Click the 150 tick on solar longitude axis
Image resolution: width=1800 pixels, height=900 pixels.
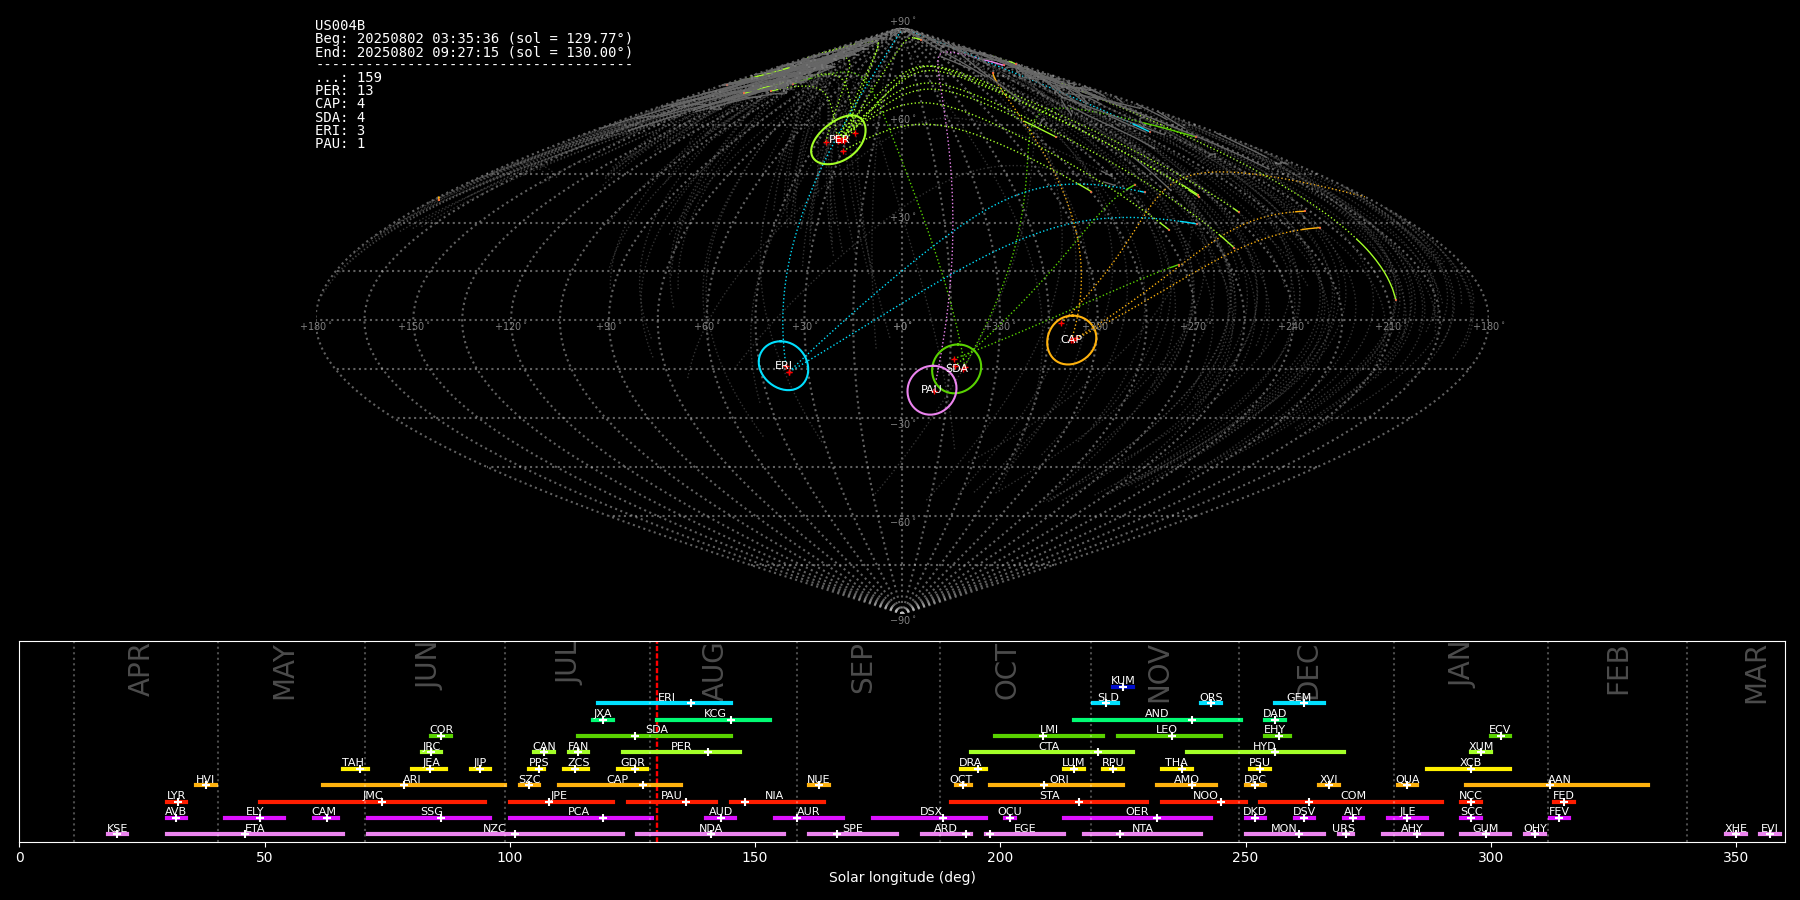point(755,857)
